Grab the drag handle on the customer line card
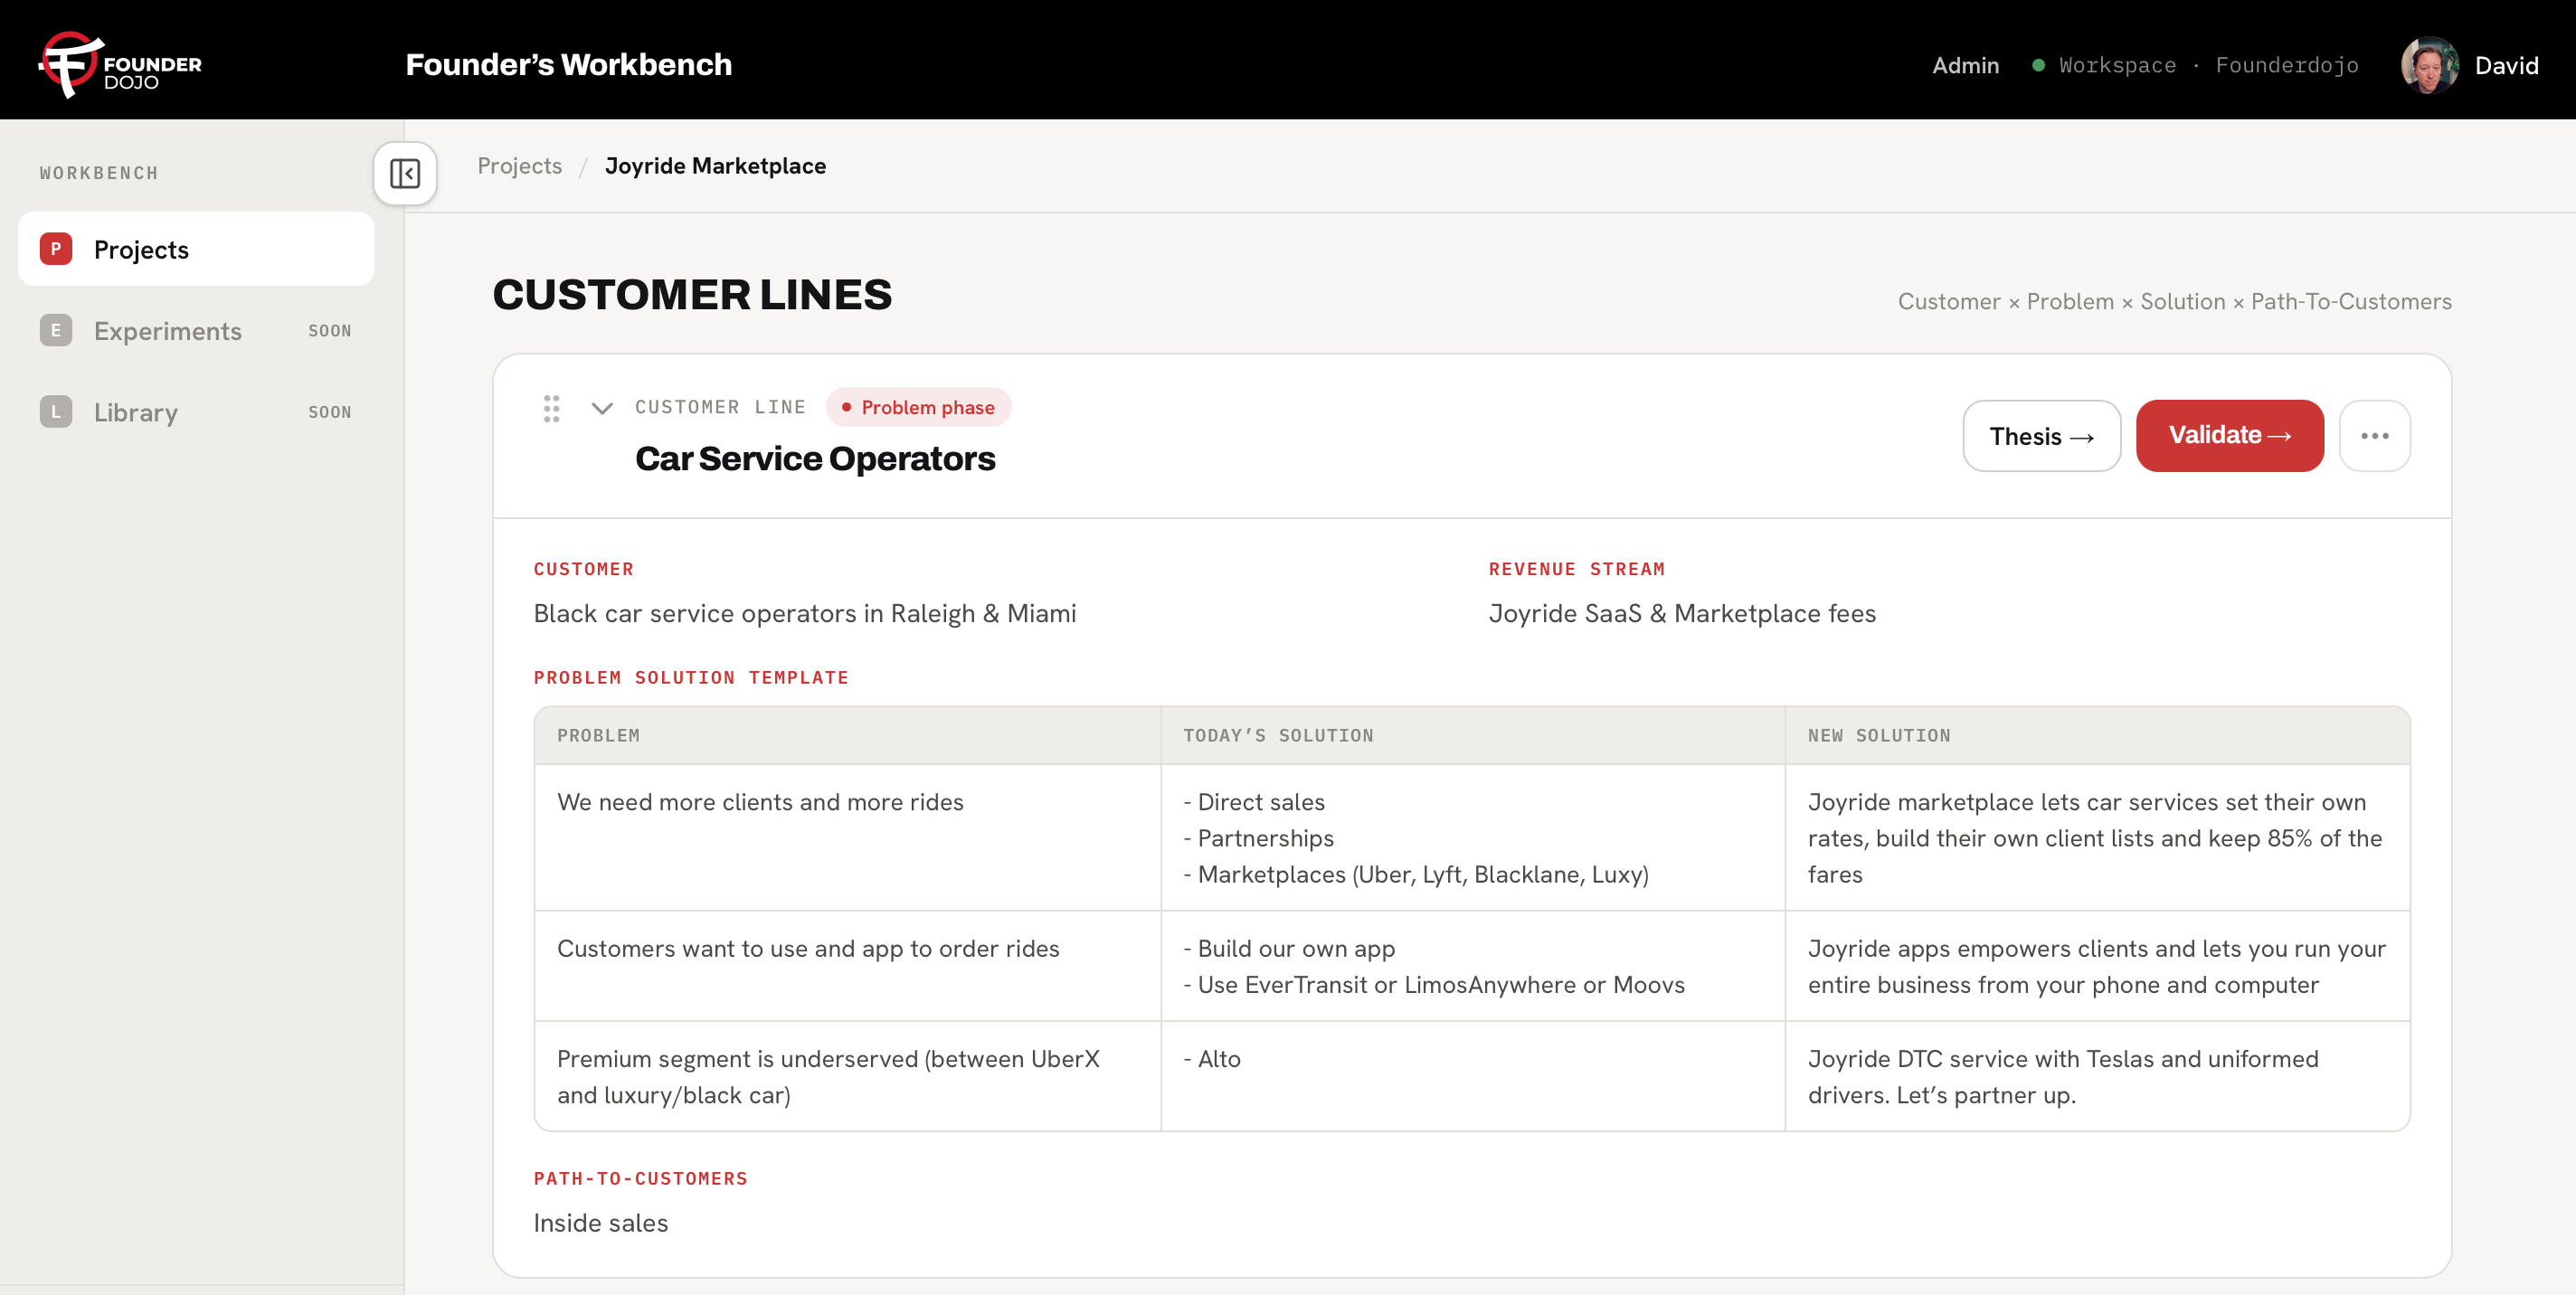This screenshot has width=2576, height=1295. pos(551,408)
